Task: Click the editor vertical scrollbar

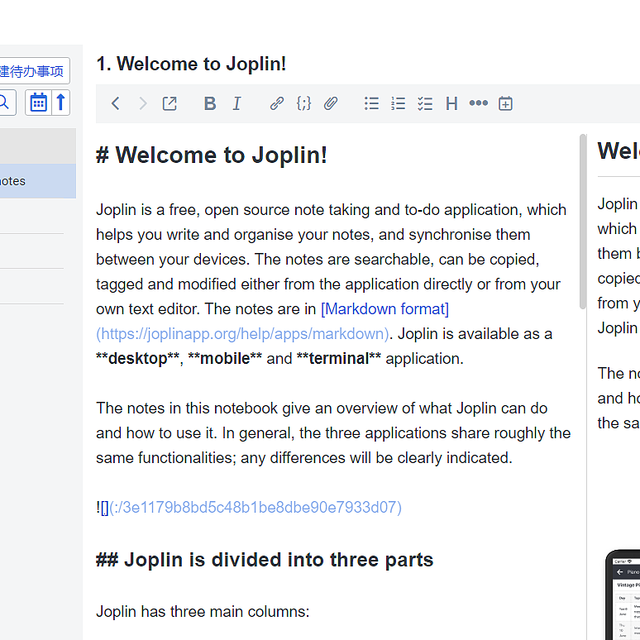Action: click(583, 221)
